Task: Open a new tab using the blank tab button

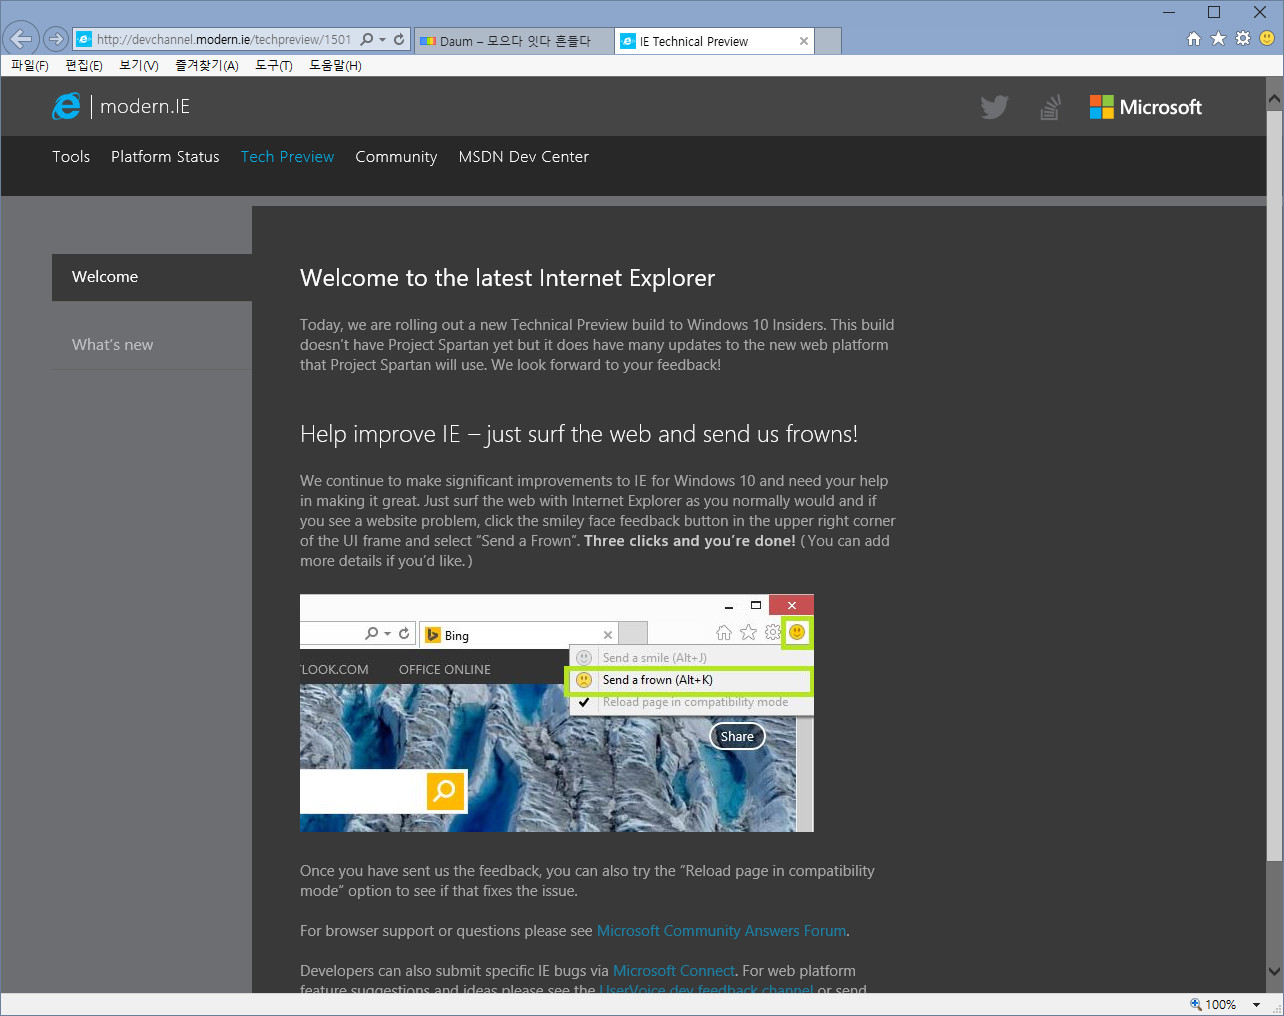Action: point(828,41)
